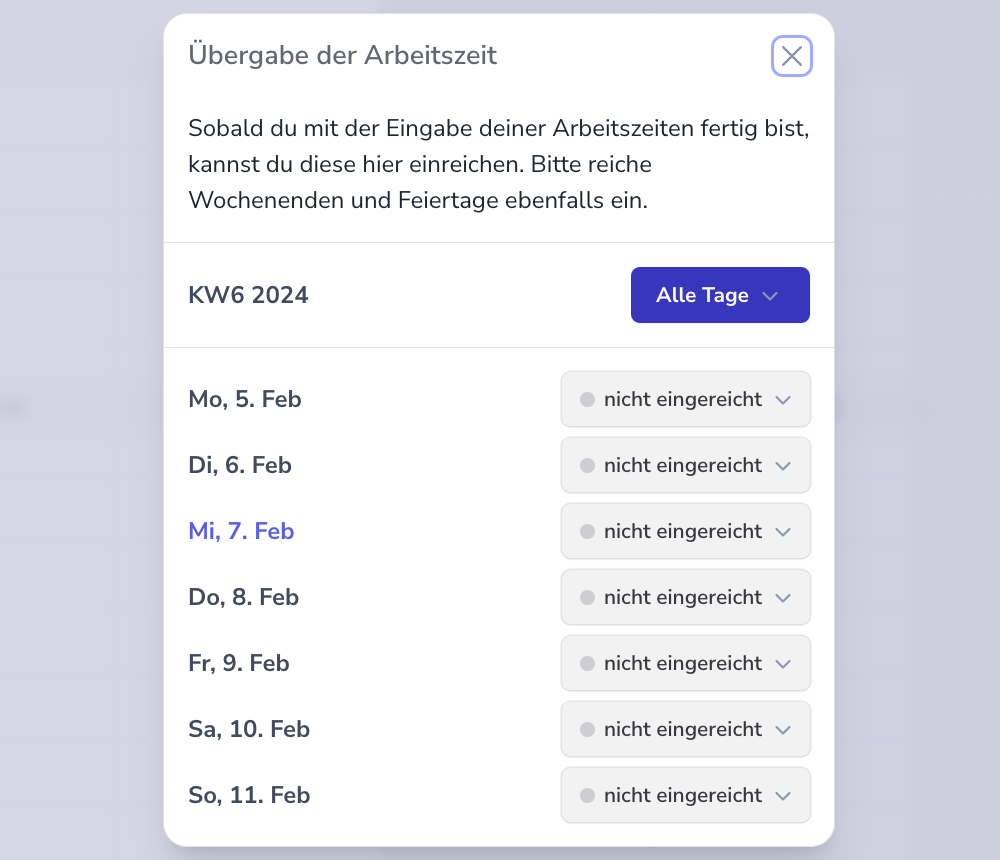Click the chevron inside the Alle Tage button

tap(770, 295)
